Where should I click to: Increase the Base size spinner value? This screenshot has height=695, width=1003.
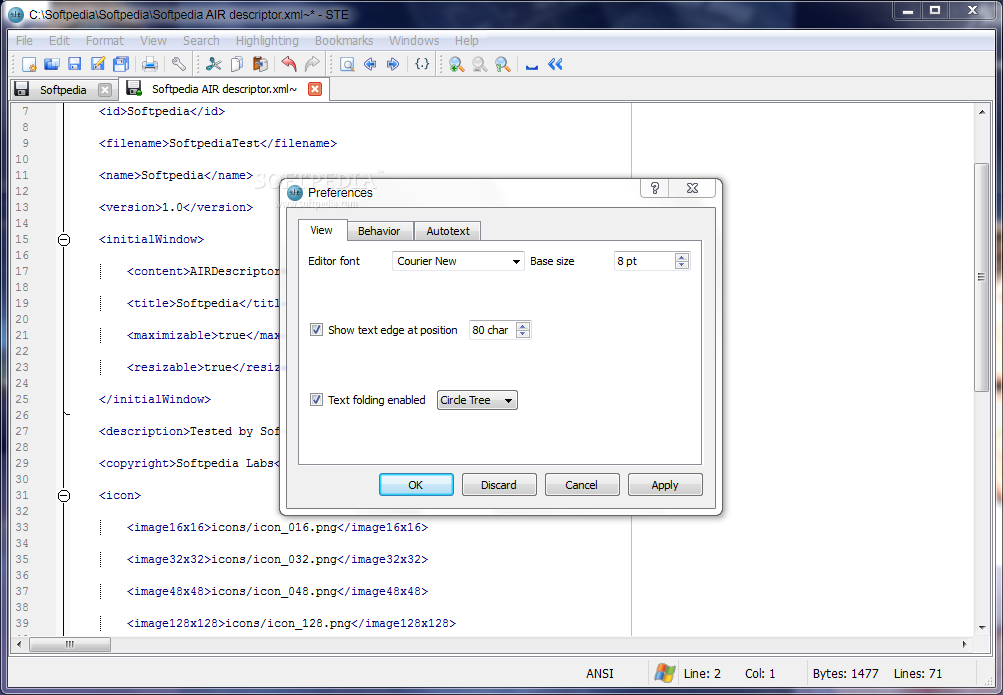682,257
